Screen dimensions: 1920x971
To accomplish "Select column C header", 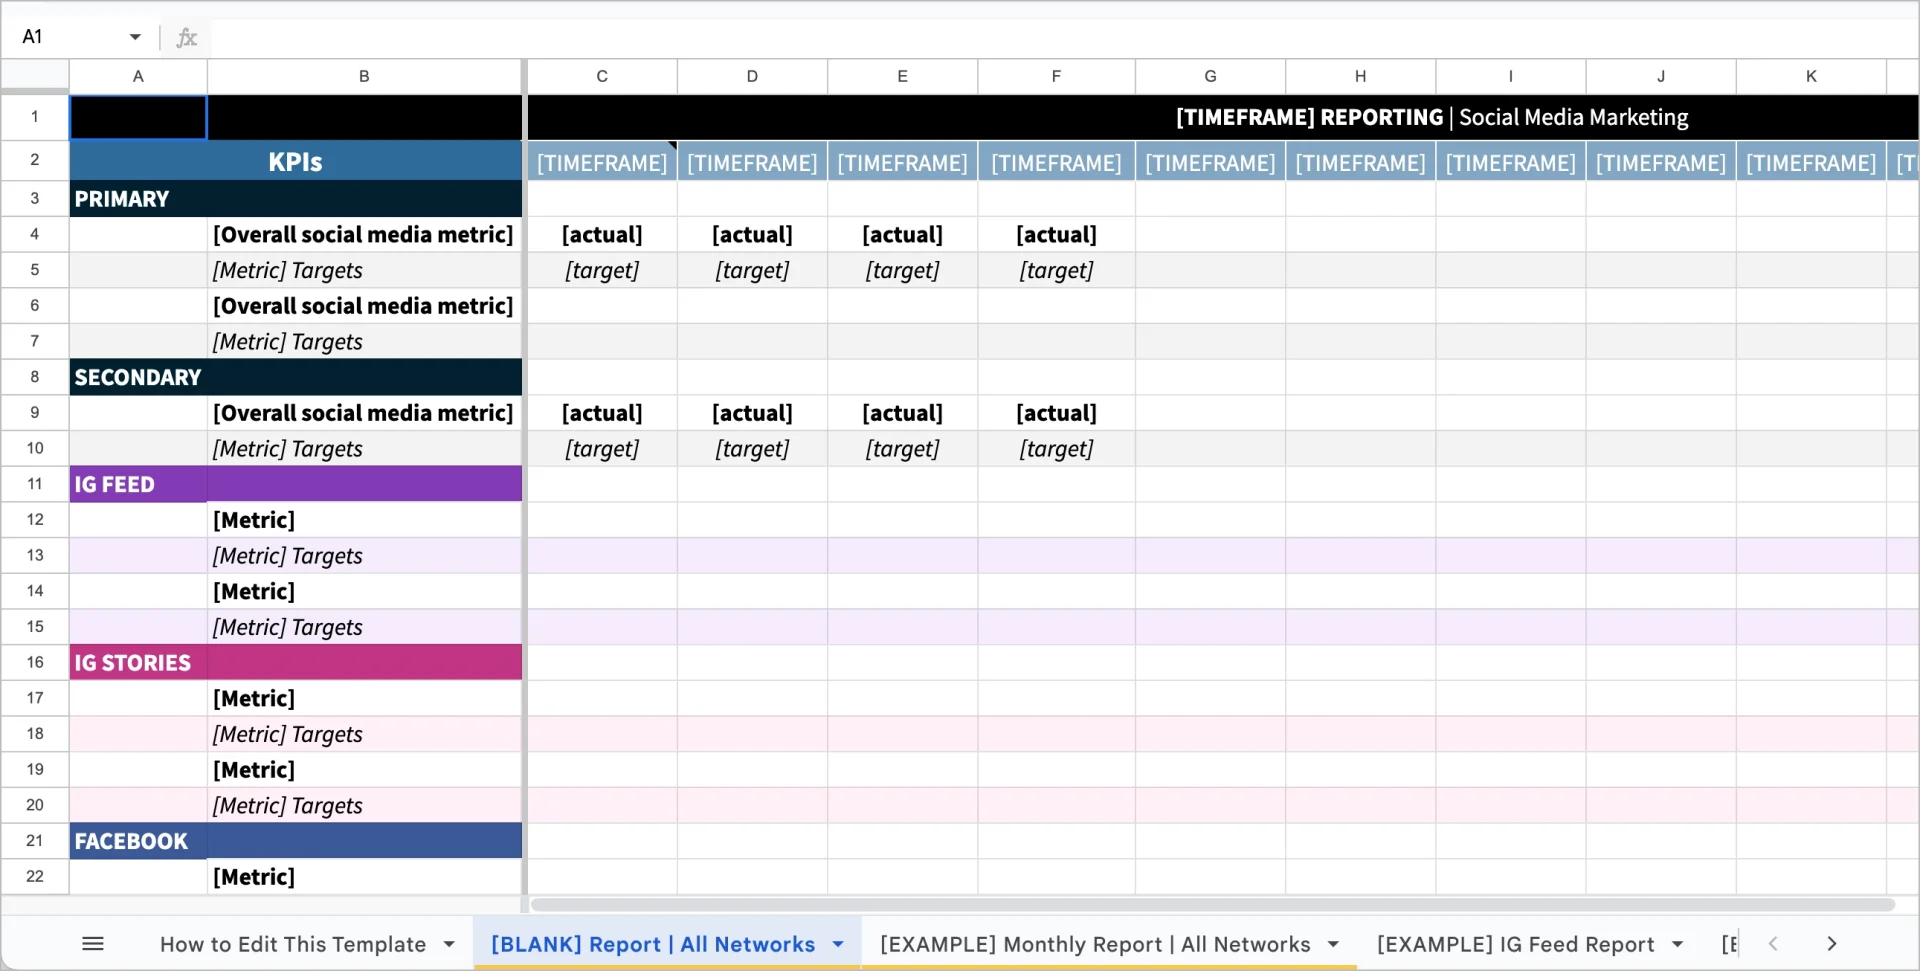I will point(602,76).
